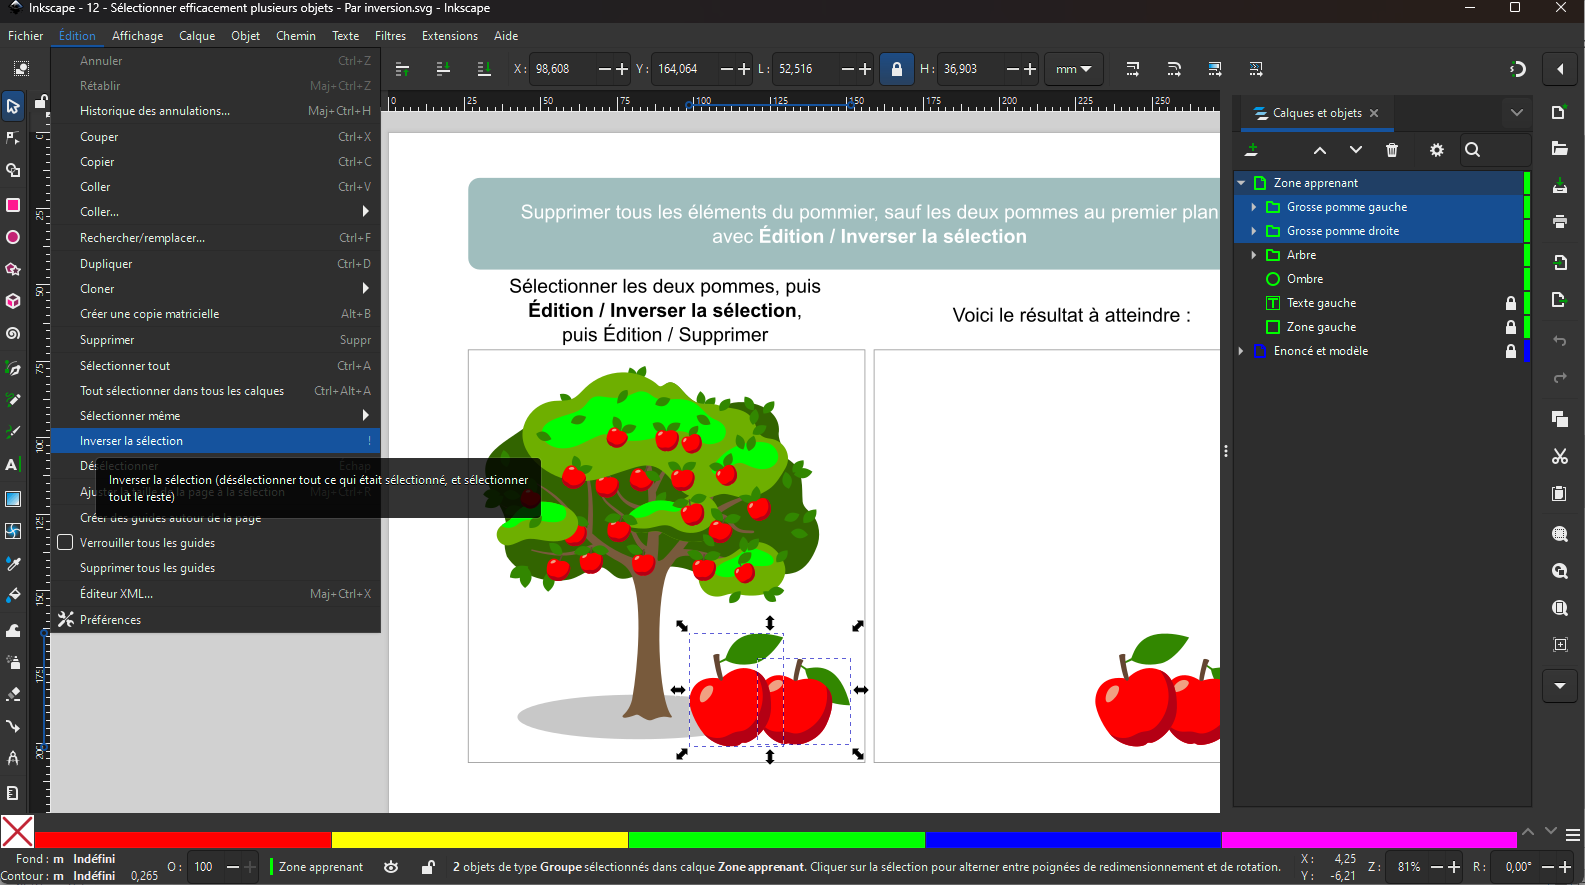1585x885 pixels.
Task: Expand the Enoncé et modèle layer
Action: click(1241, 351)
